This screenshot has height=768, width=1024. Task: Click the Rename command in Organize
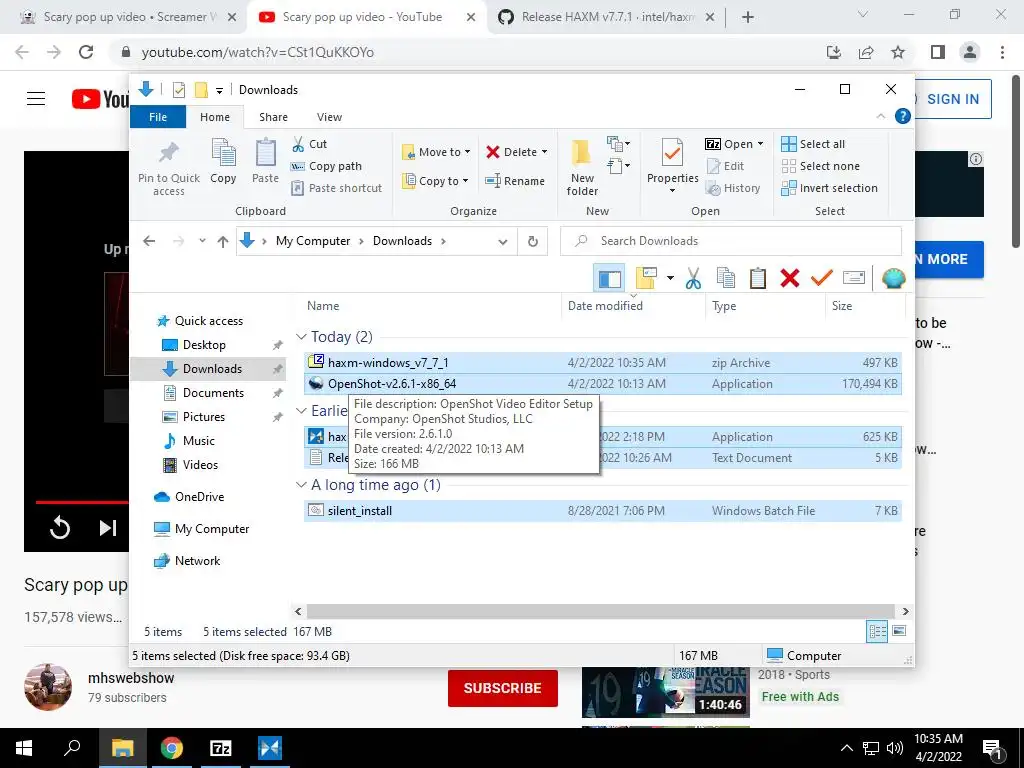[x=515, y=181]
